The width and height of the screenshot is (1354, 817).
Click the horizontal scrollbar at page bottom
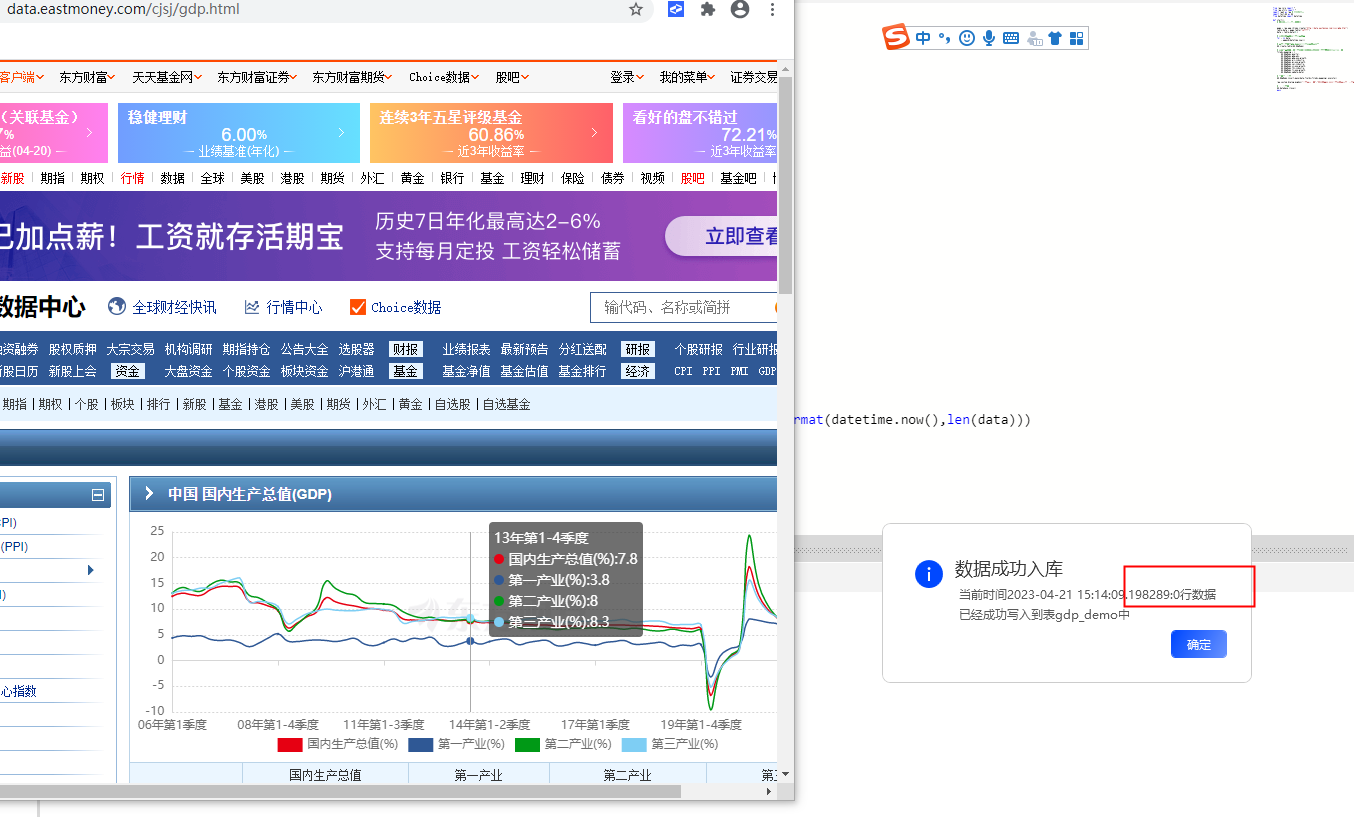pyautogui.click(x=340, y=791)
